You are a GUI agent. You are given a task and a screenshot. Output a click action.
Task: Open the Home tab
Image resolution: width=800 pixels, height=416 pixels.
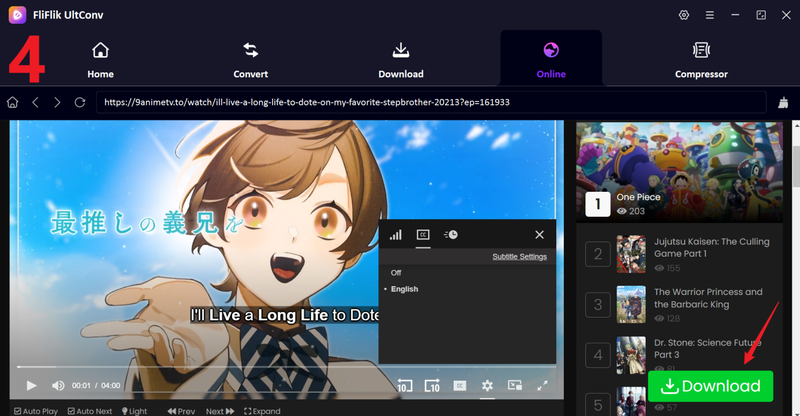point(101,60)
